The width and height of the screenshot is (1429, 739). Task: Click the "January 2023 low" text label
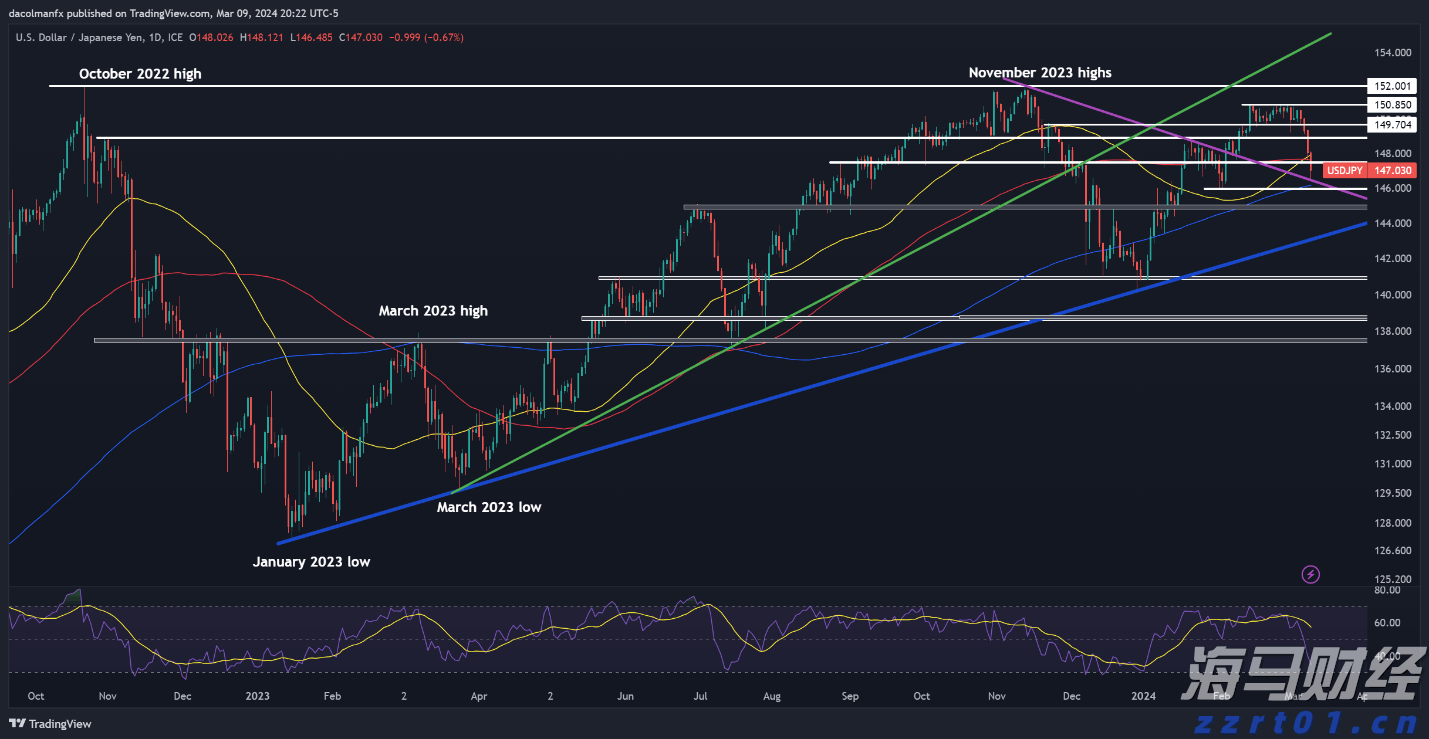pyautogui.click(x=311, y=562)
